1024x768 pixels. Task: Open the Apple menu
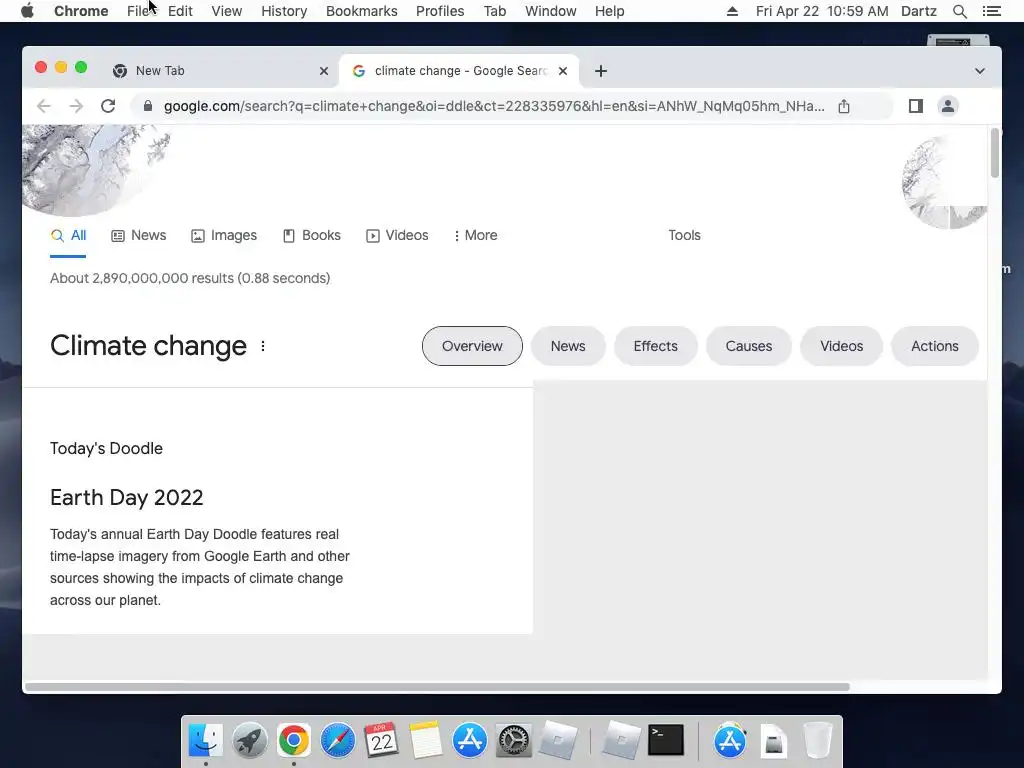point(27,11)
